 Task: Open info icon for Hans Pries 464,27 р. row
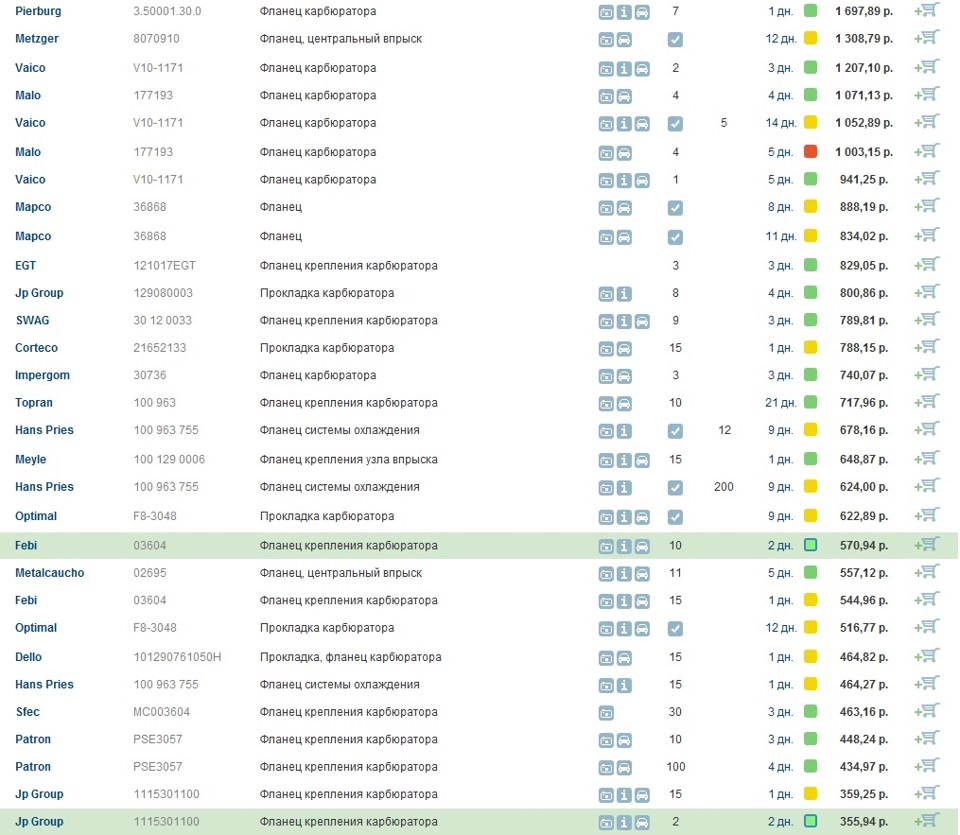pyautogui.click(x=624, y=686)
